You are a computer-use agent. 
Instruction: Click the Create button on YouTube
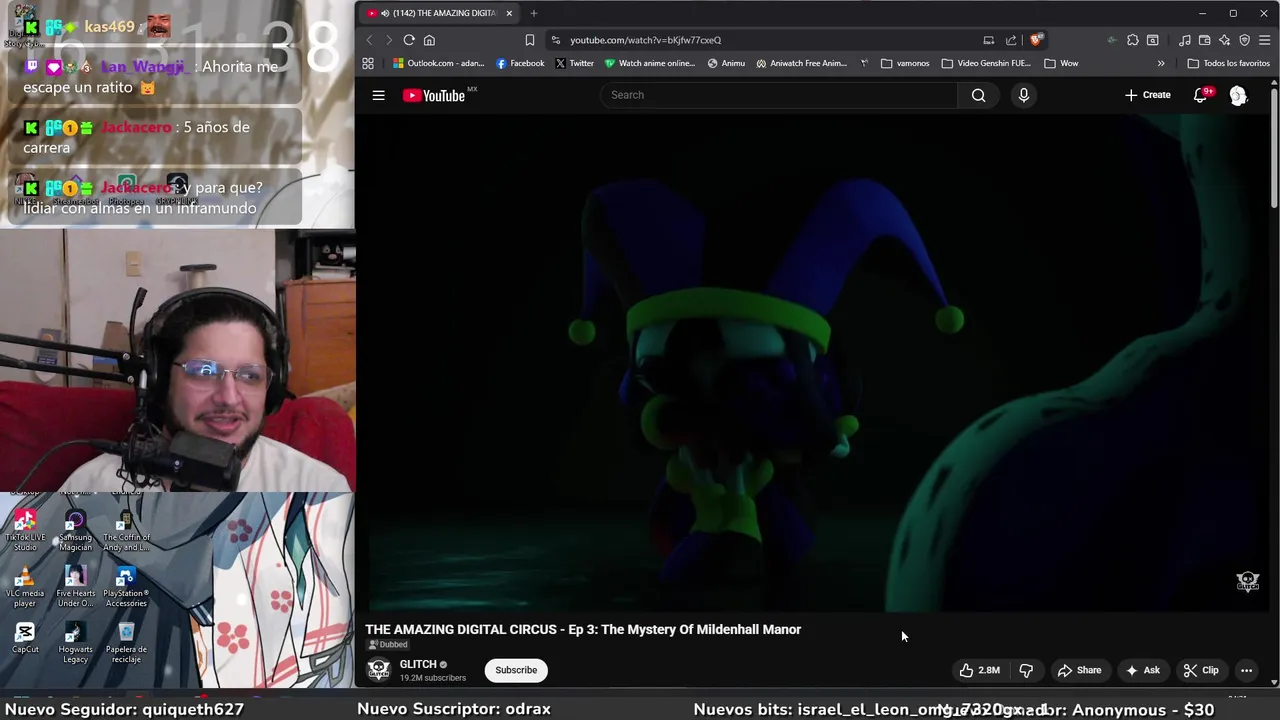coord(1147,95)
